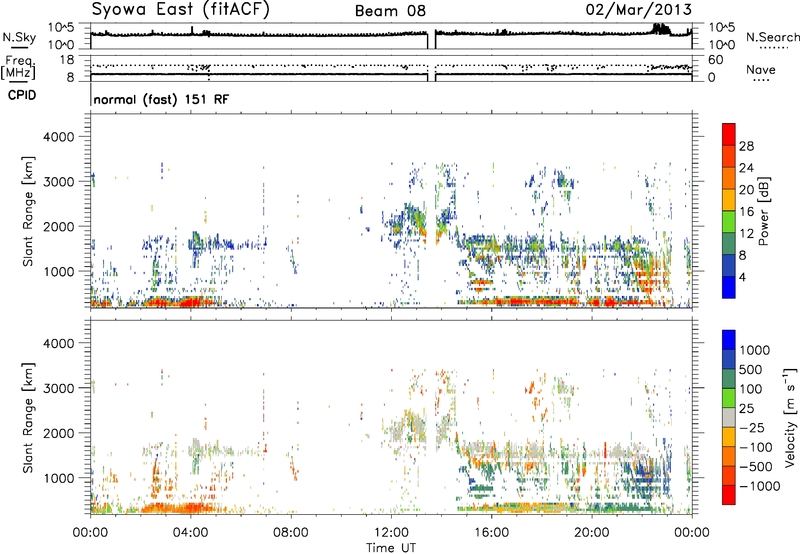The height and width of the screenshot is (554, 800).
Task: Click the "500" label on Velocity colorbar
Action: pyautogui.click(x=750, y=369)
